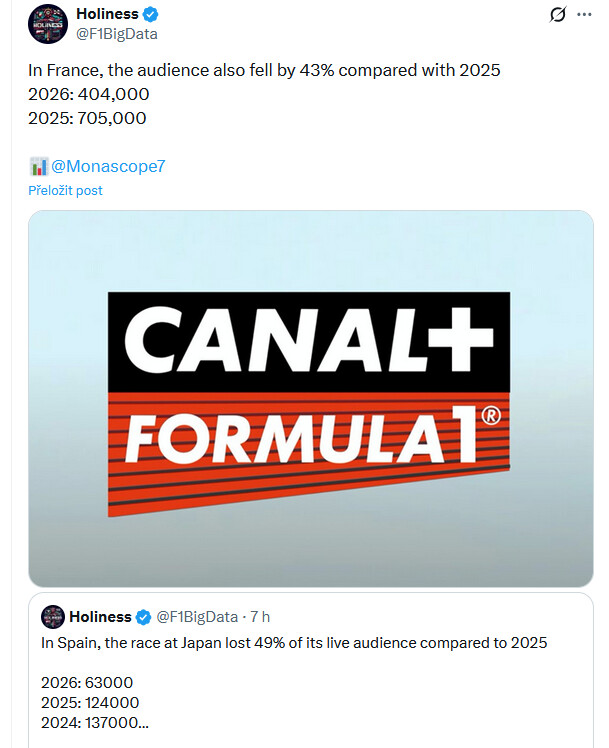The height and width of the screenshot is (748, 609).
Task: Click the 'Přeložit post' translate link
Action: (65, 190)
